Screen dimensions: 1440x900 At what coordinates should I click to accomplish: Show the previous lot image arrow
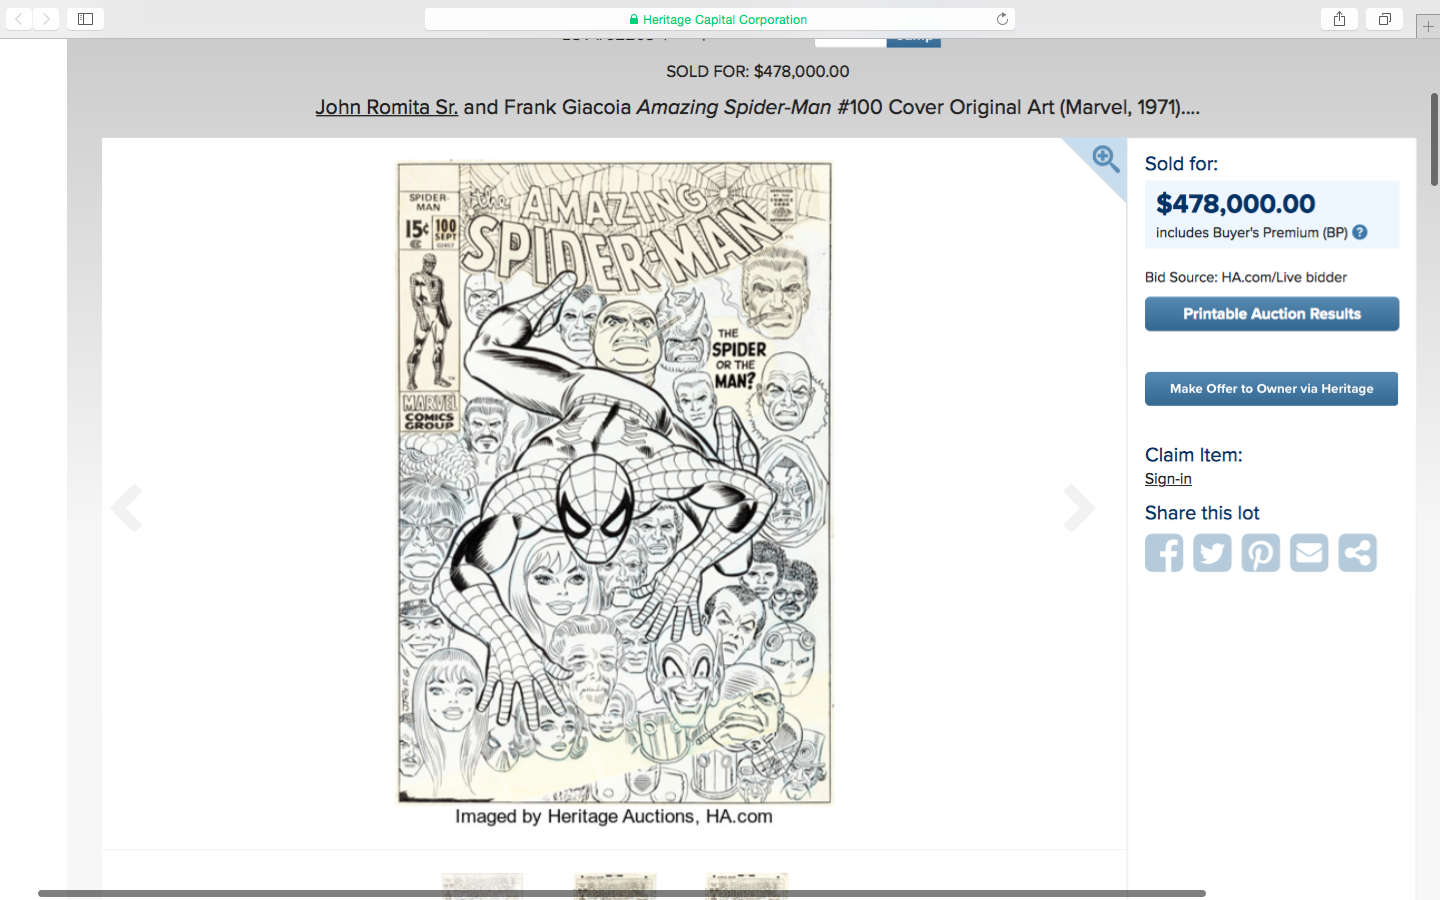(x=127, y=508)
